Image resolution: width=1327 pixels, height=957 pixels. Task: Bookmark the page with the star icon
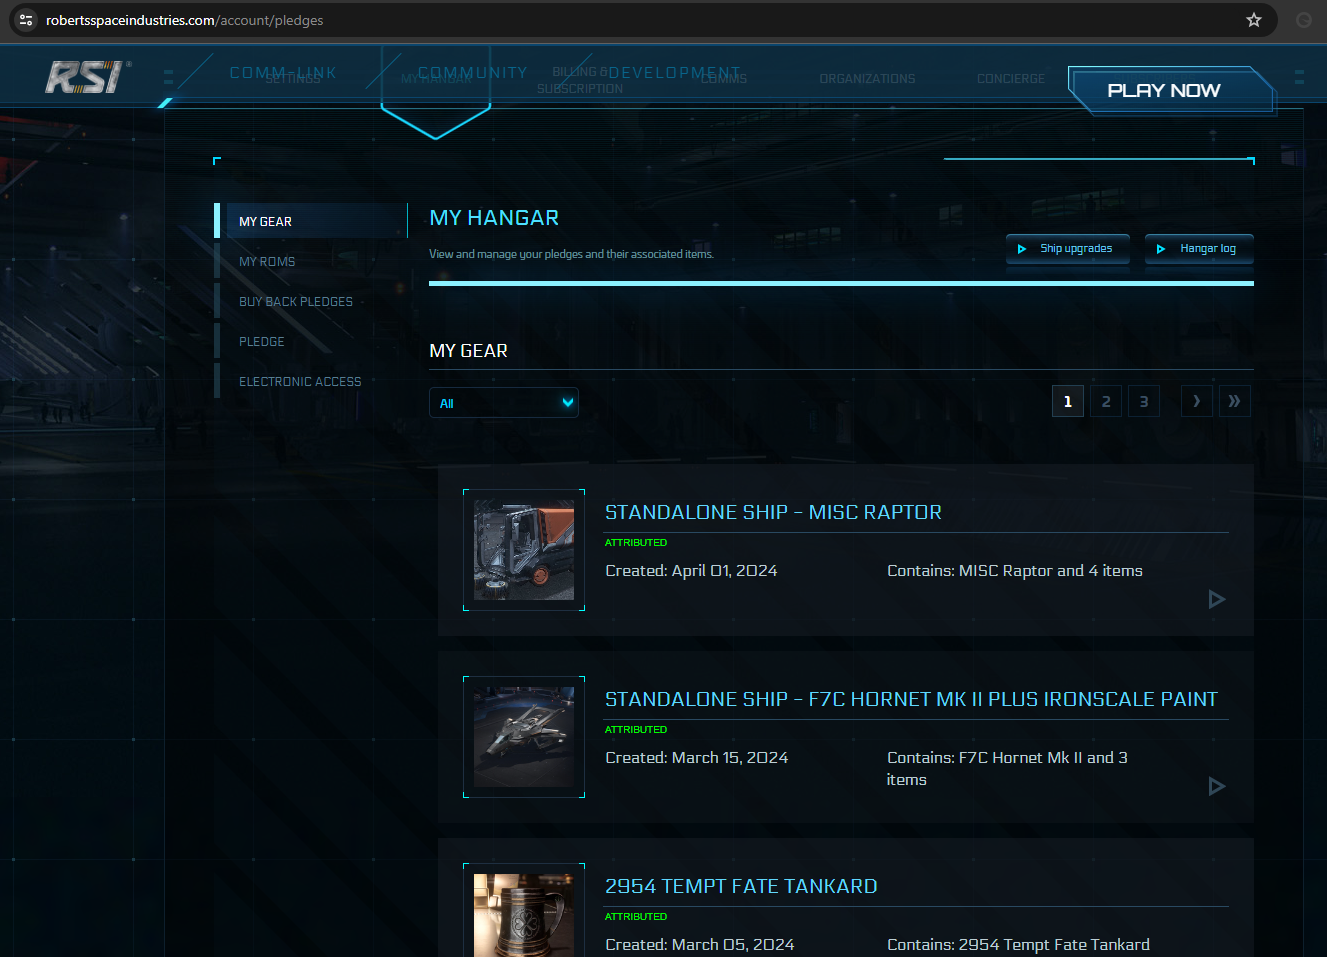(1253, 20)
